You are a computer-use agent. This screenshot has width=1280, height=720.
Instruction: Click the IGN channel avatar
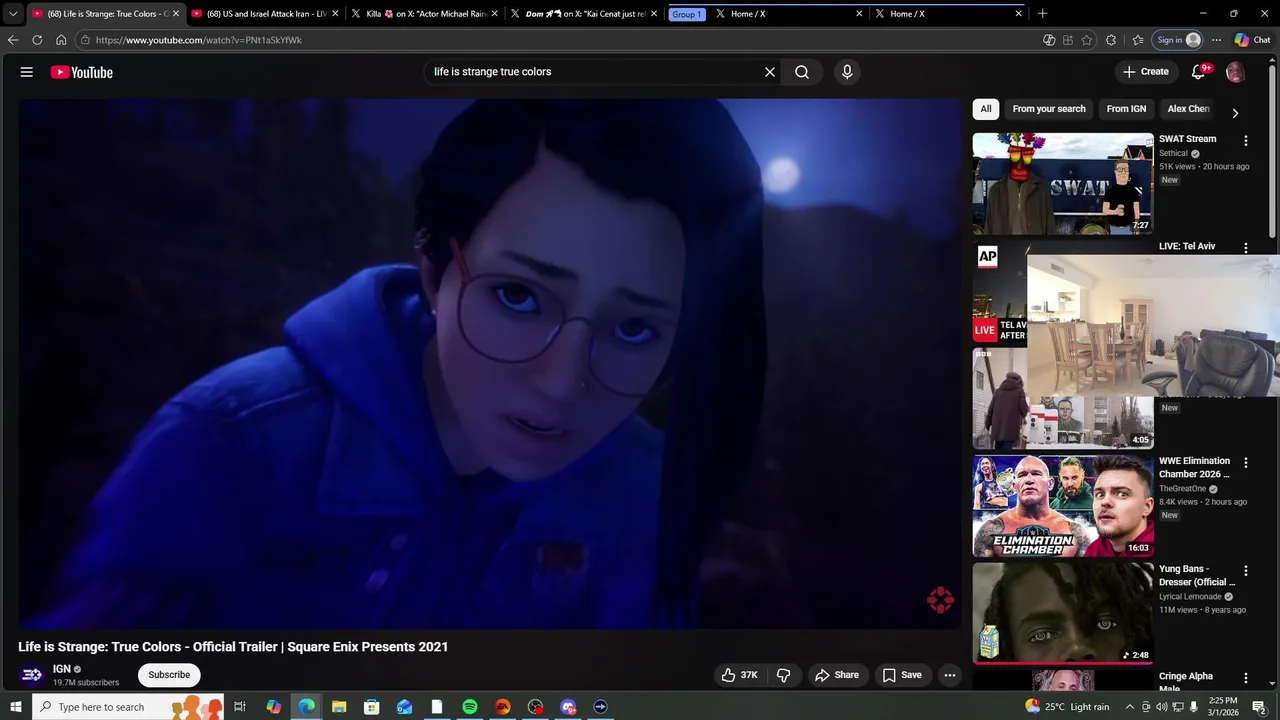pos(32,675)
